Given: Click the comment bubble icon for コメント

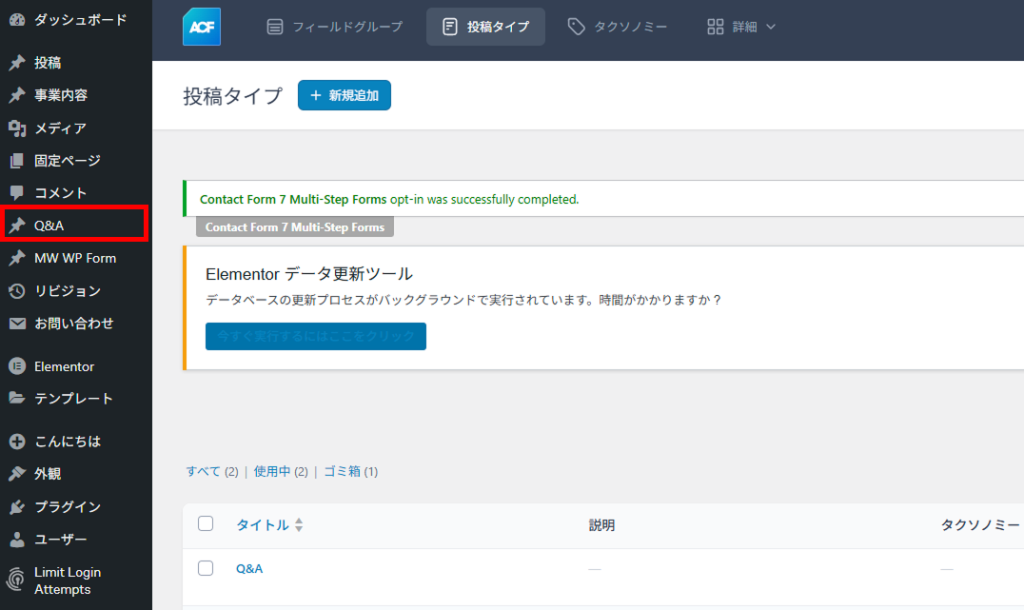Looking at the screenshot, I should click(17, 193).
